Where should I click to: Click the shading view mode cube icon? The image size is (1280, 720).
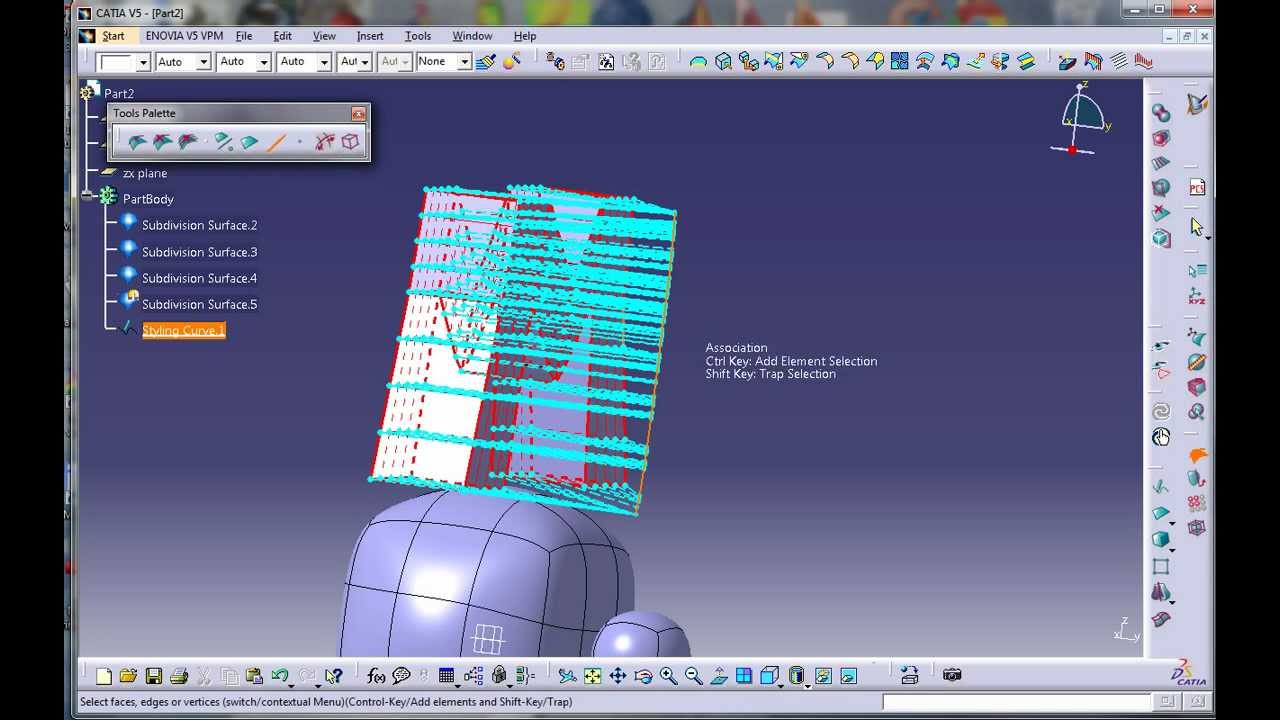[x=770, y=676]
